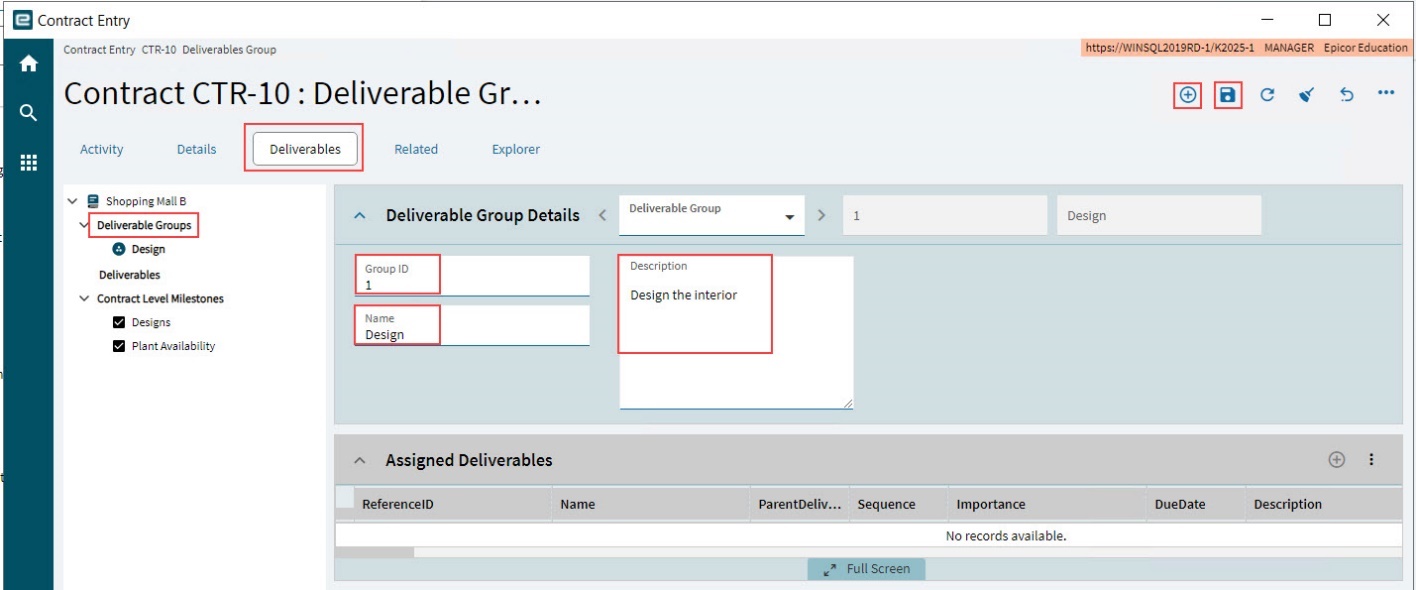Click the read-only field showing 1
The width and height of the screenshot is (1416, 590).
[945, 215]
